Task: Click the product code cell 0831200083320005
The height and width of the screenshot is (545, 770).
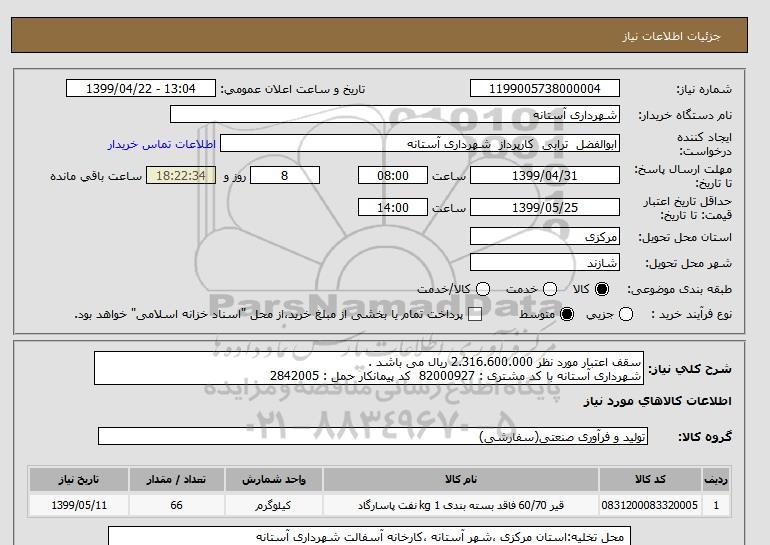Action: click(x=650, y=505)
